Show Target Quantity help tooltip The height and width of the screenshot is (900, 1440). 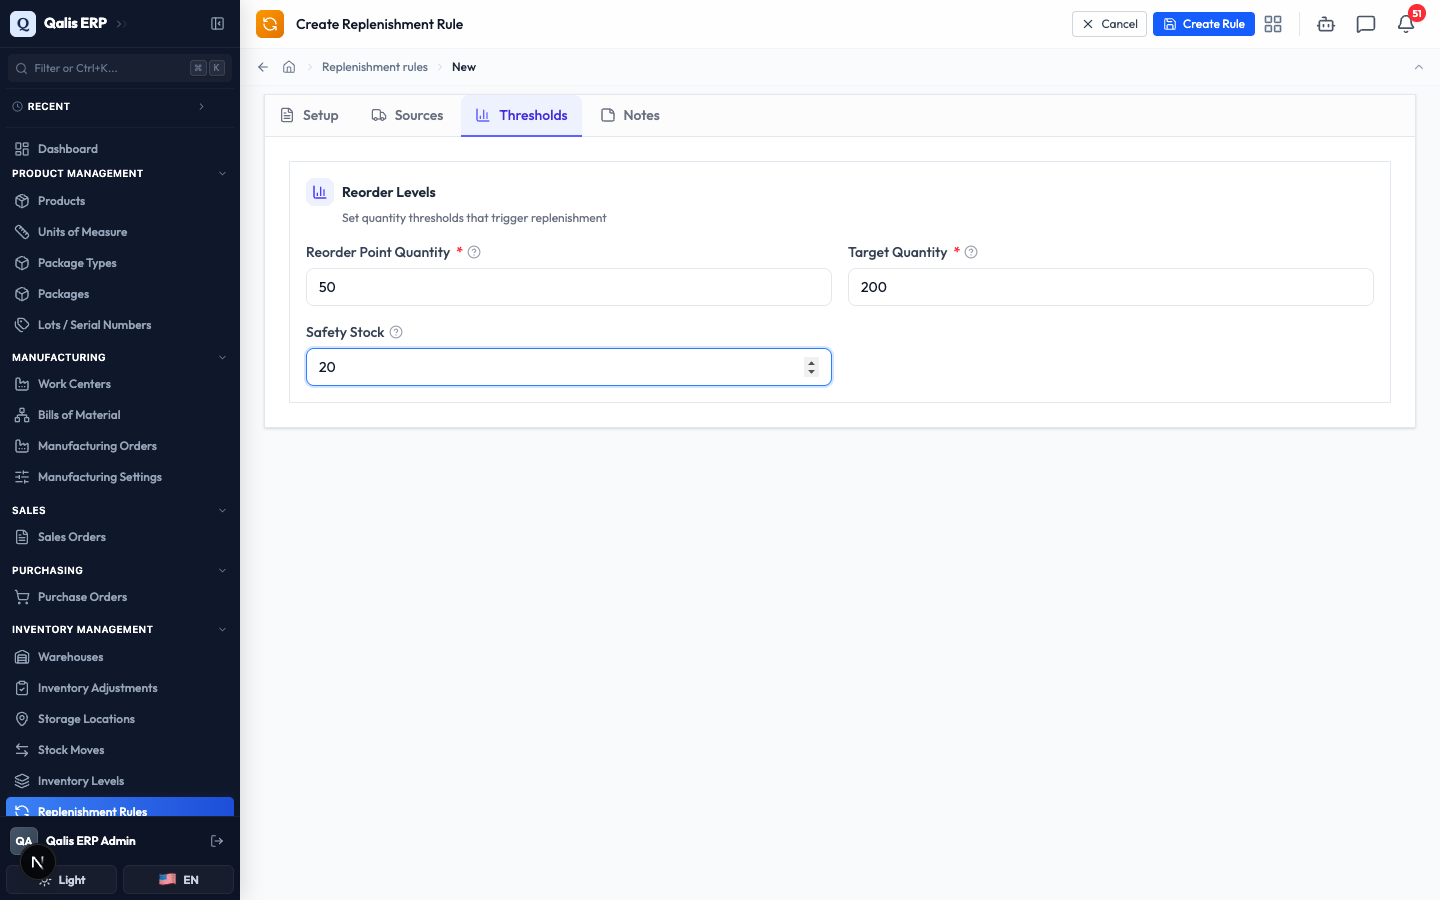coord(971,252)
